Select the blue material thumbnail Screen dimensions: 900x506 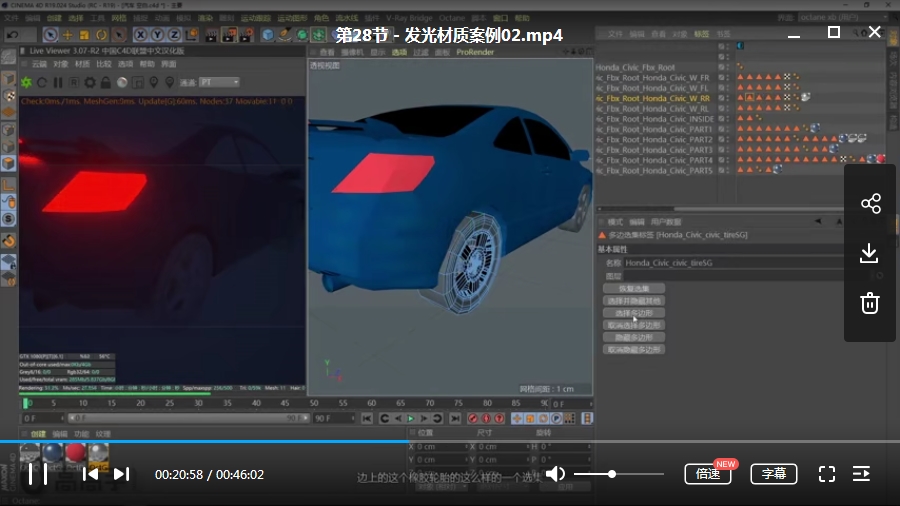coord(52,453)
